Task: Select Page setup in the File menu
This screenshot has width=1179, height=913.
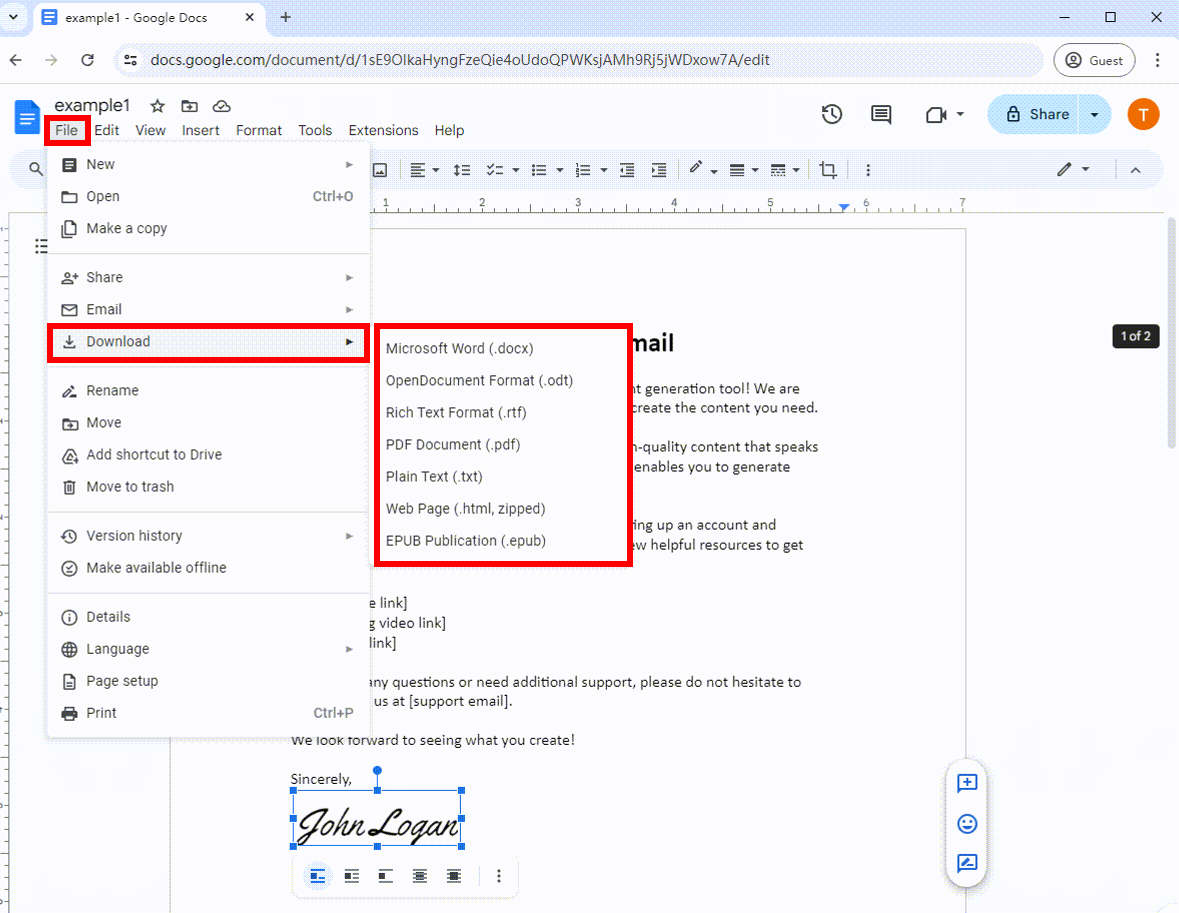Action: point(208,681)
